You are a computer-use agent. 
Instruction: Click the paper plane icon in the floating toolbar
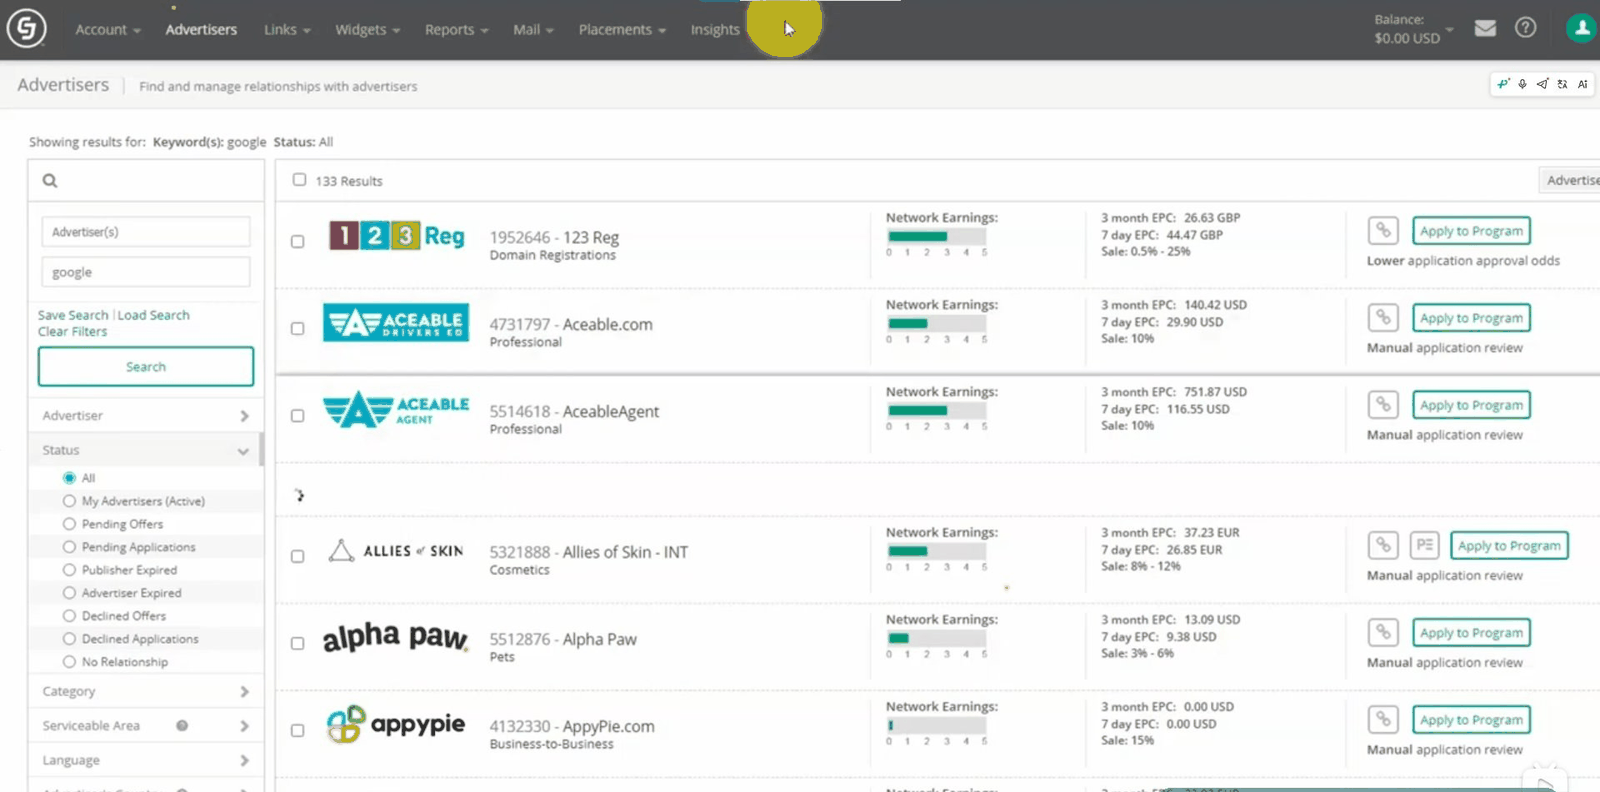point(1542,84)
